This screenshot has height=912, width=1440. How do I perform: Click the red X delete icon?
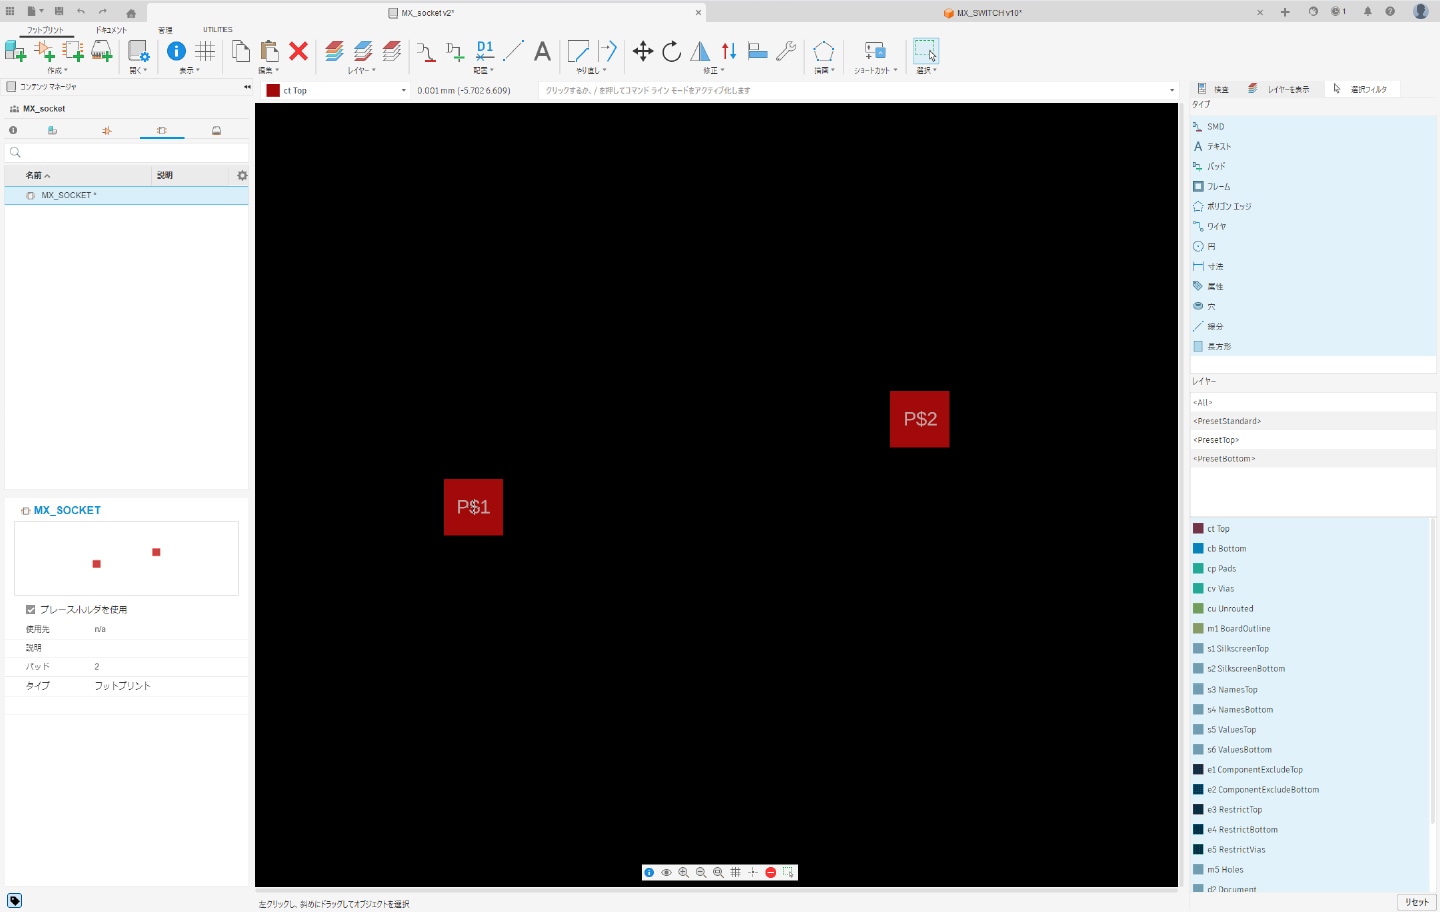(x=298, y=51)
